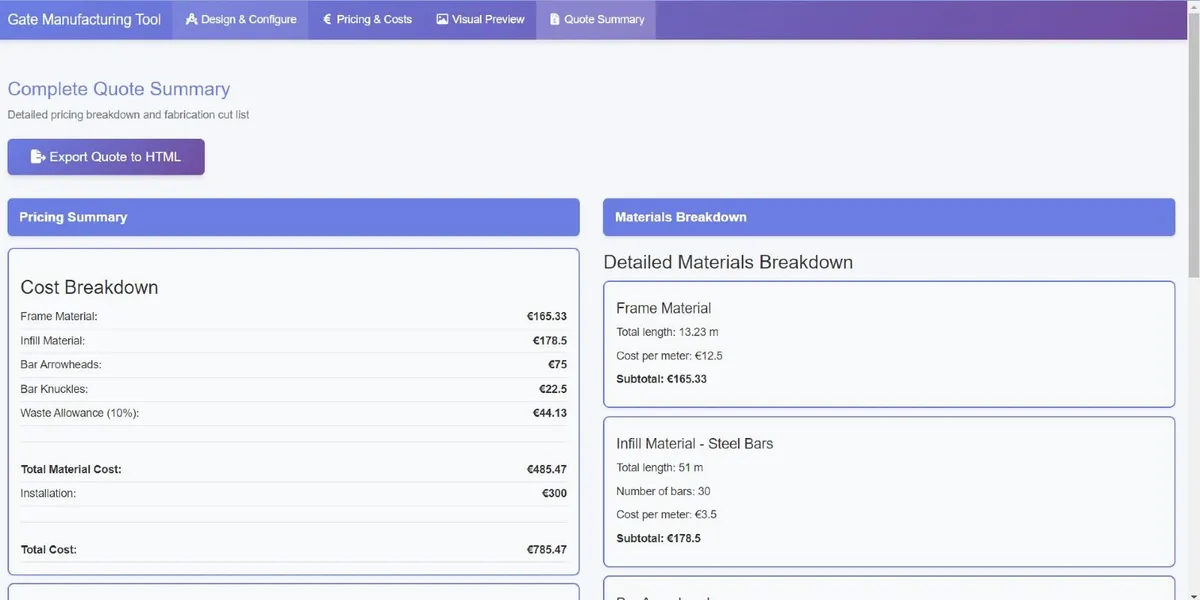Click the Gate Manufacturing Tool title
This screenshot has width=1200, height=600.
[84, 19]
